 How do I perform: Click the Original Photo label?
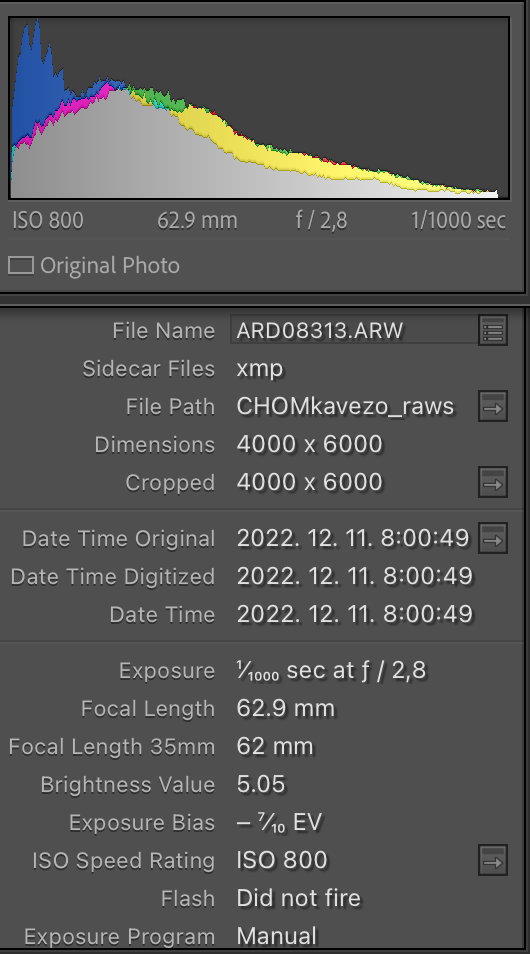pyautogui.click(x=110, y=266)
